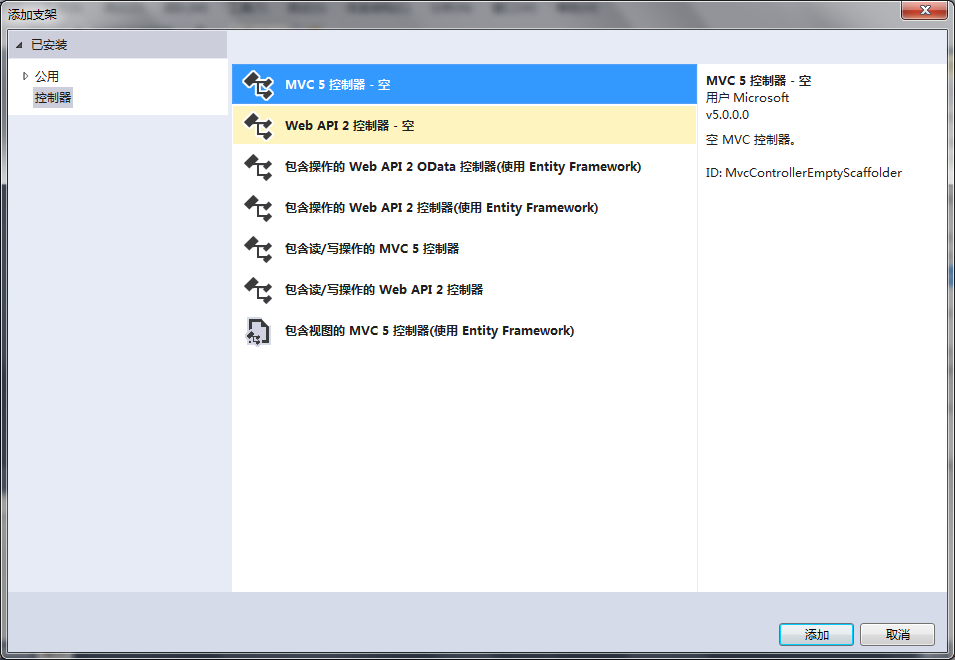This screenshot has height=660, width=955.
Task: Click icon for 包含读/写操作的 MVC 5 控制器
Action: [x=258, y=248]
